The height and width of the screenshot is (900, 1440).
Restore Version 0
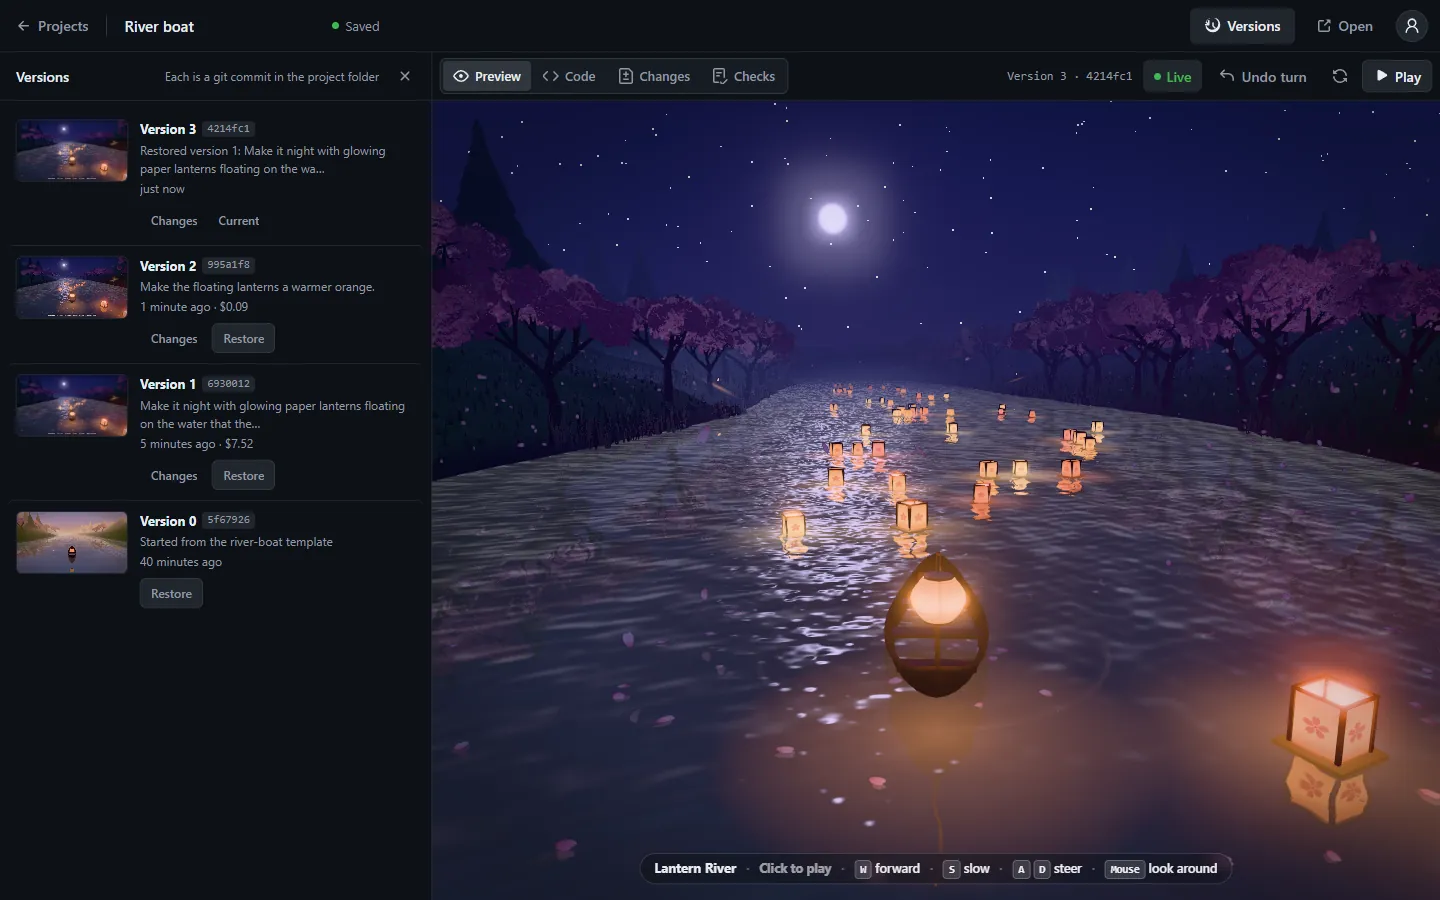[171, 593]
